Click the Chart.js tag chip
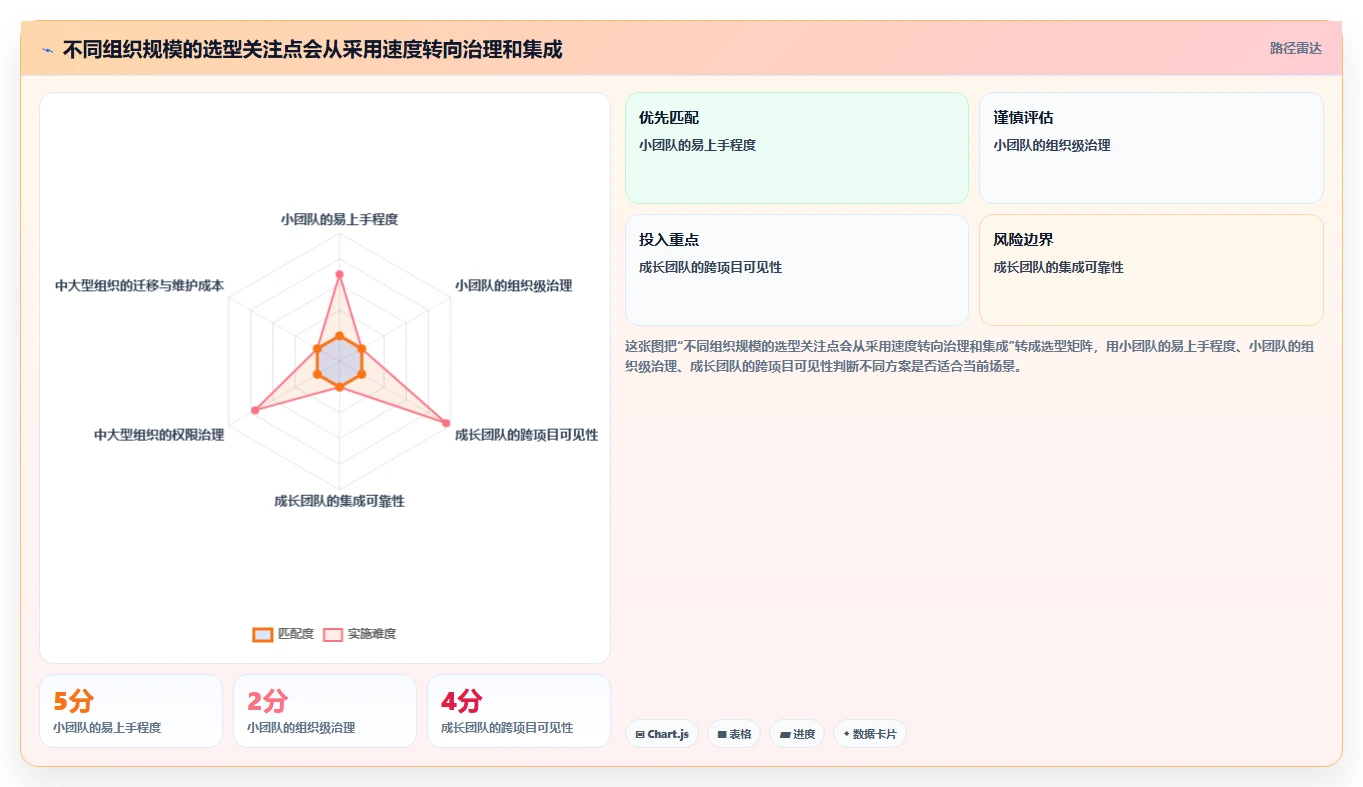Screen dimensions: 1363x787 point(661,734)
